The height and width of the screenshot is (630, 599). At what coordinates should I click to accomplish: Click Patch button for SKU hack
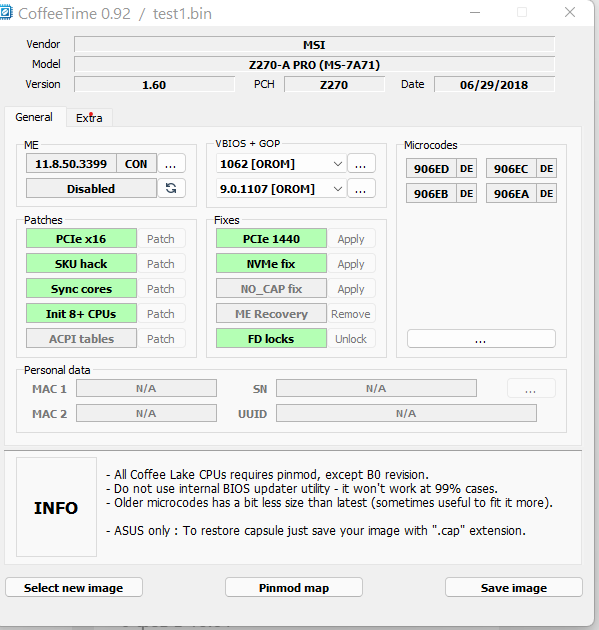coord(161,264)
